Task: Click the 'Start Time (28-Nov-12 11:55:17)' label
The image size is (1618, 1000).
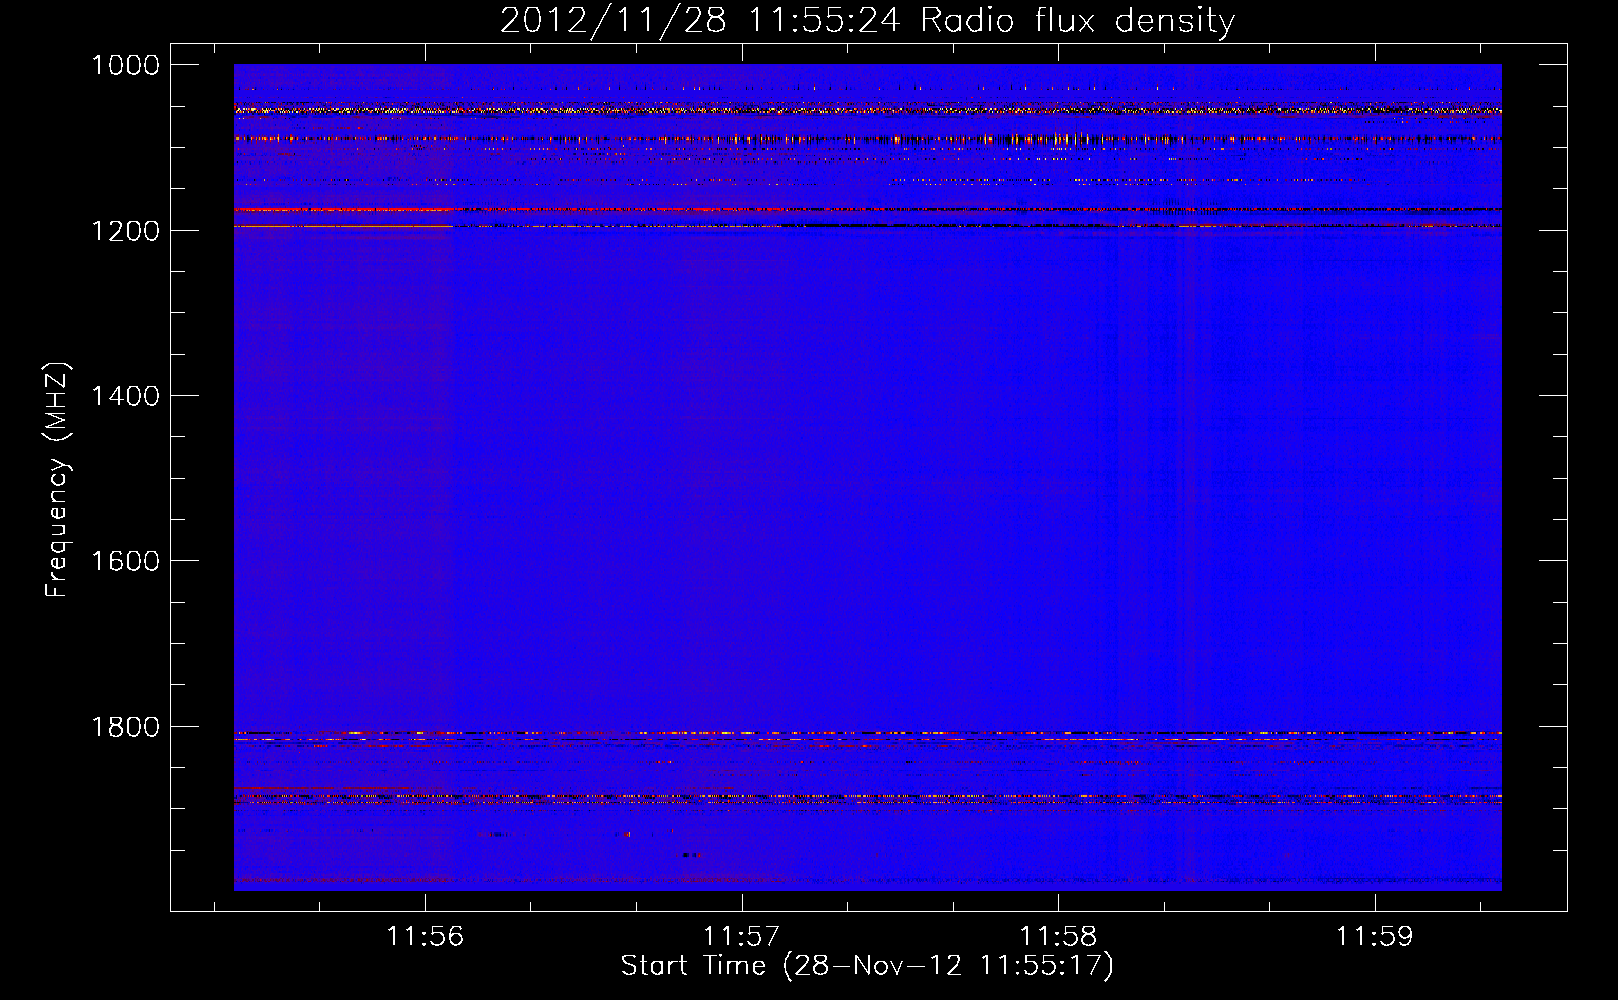Action: click(867, 966)
